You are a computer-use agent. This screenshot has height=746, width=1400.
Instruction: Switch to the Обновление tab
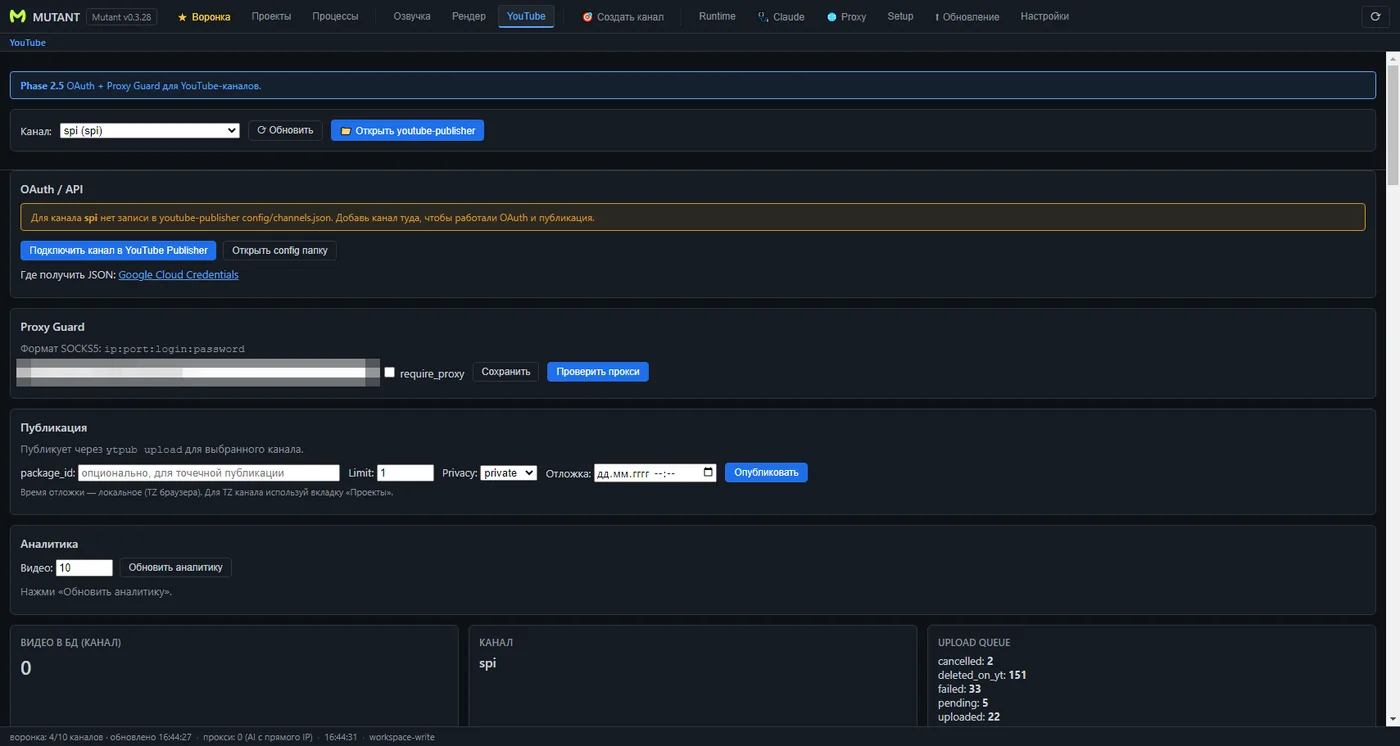[967, 17]
